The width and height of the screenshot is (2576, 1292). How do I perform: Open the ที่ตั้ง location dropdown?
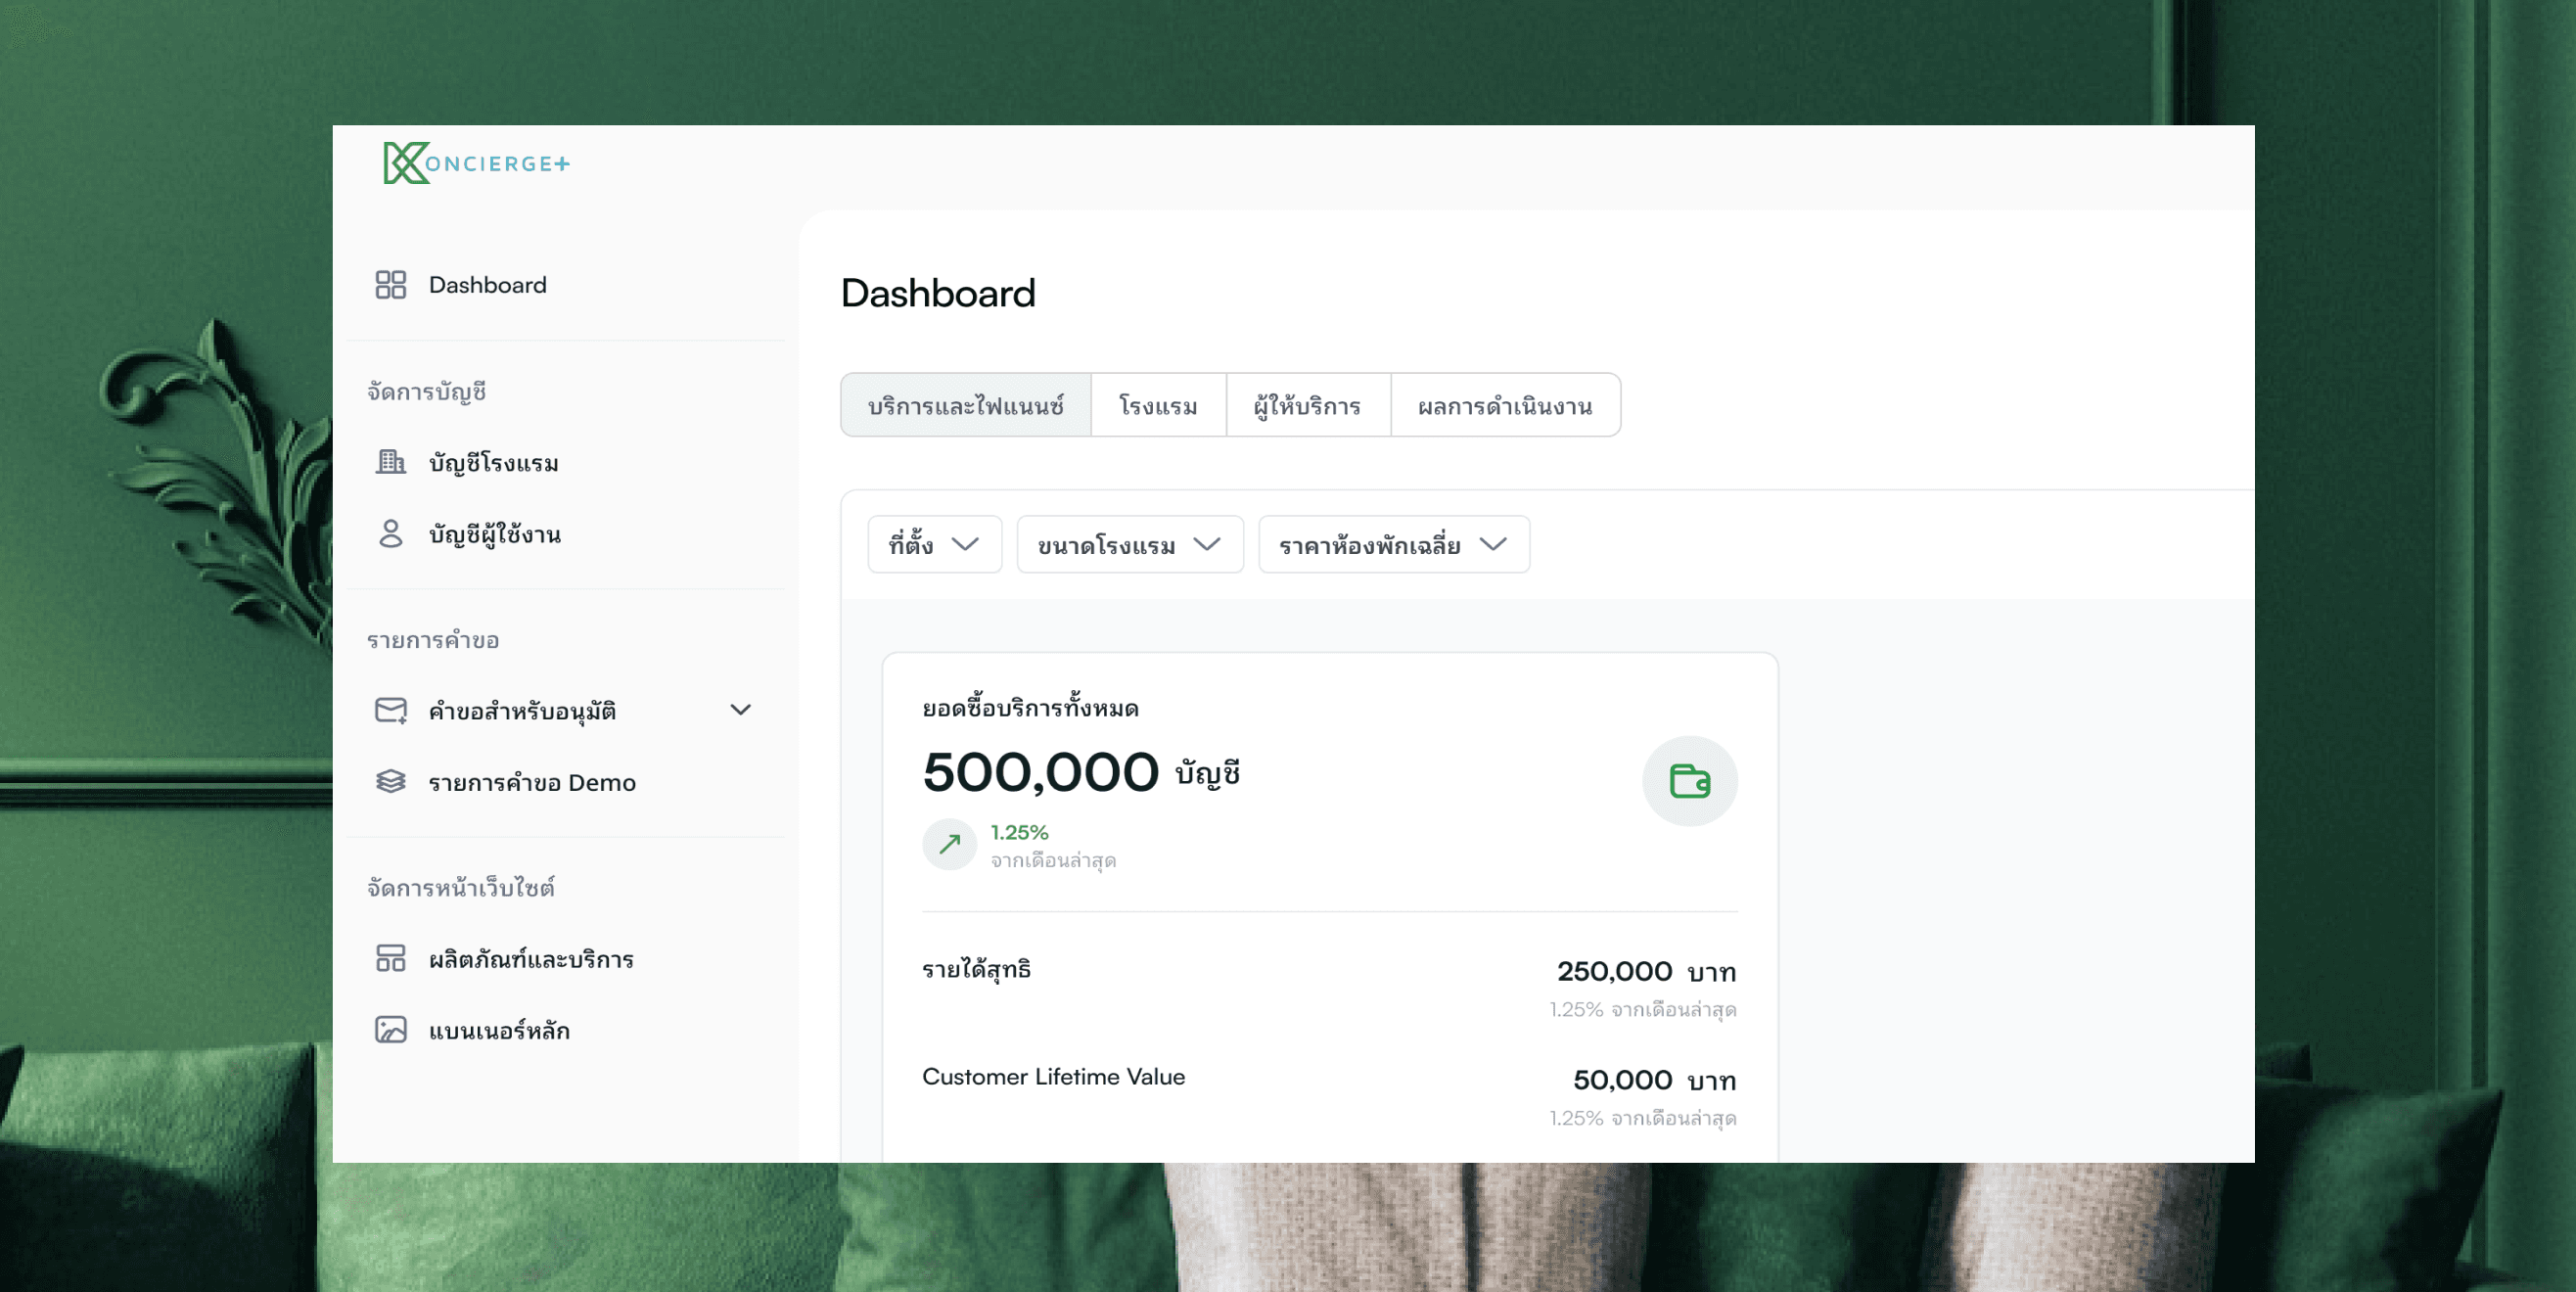click(934, 544)
